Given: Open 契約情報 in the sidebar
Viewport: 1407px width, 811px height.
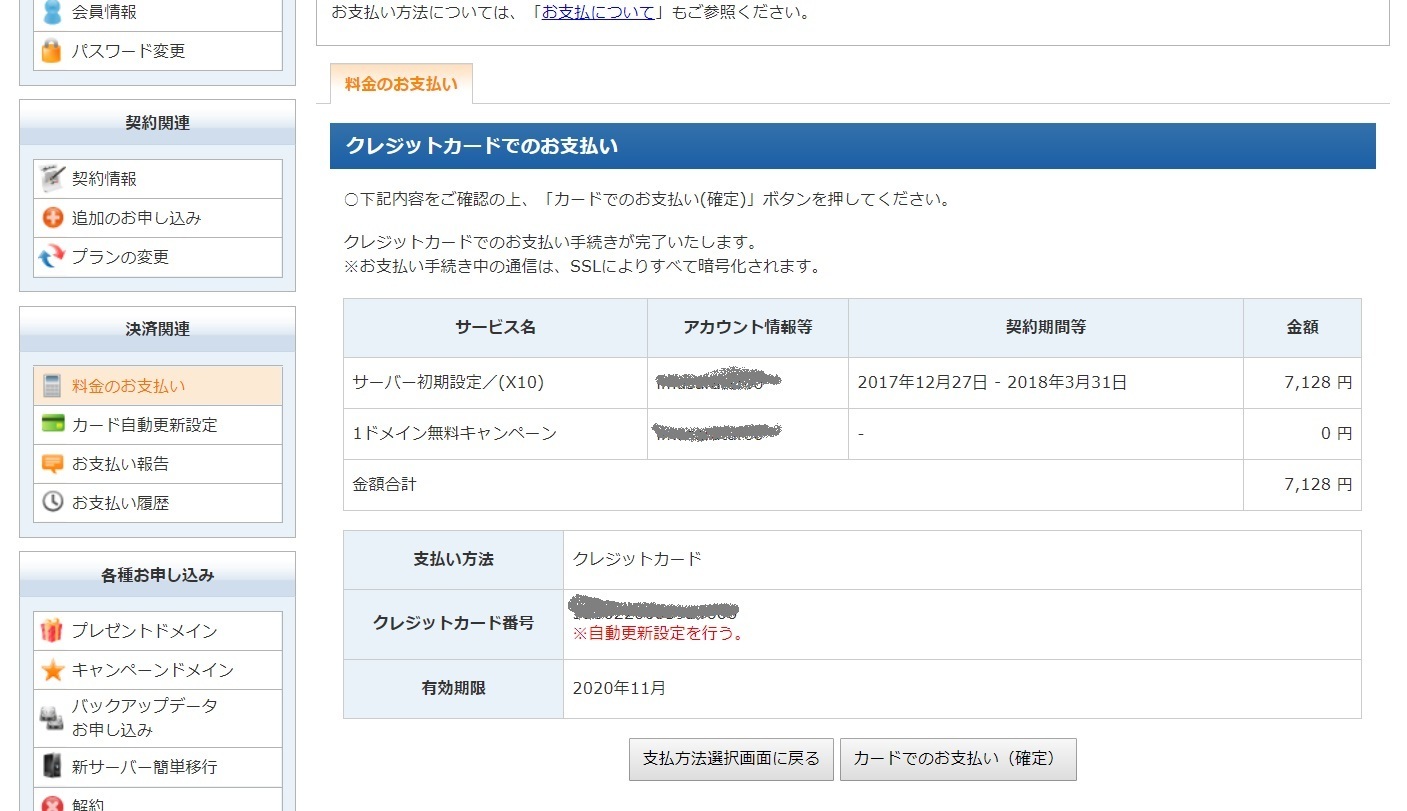Looking at the screenshot, I should pos(158,179).
